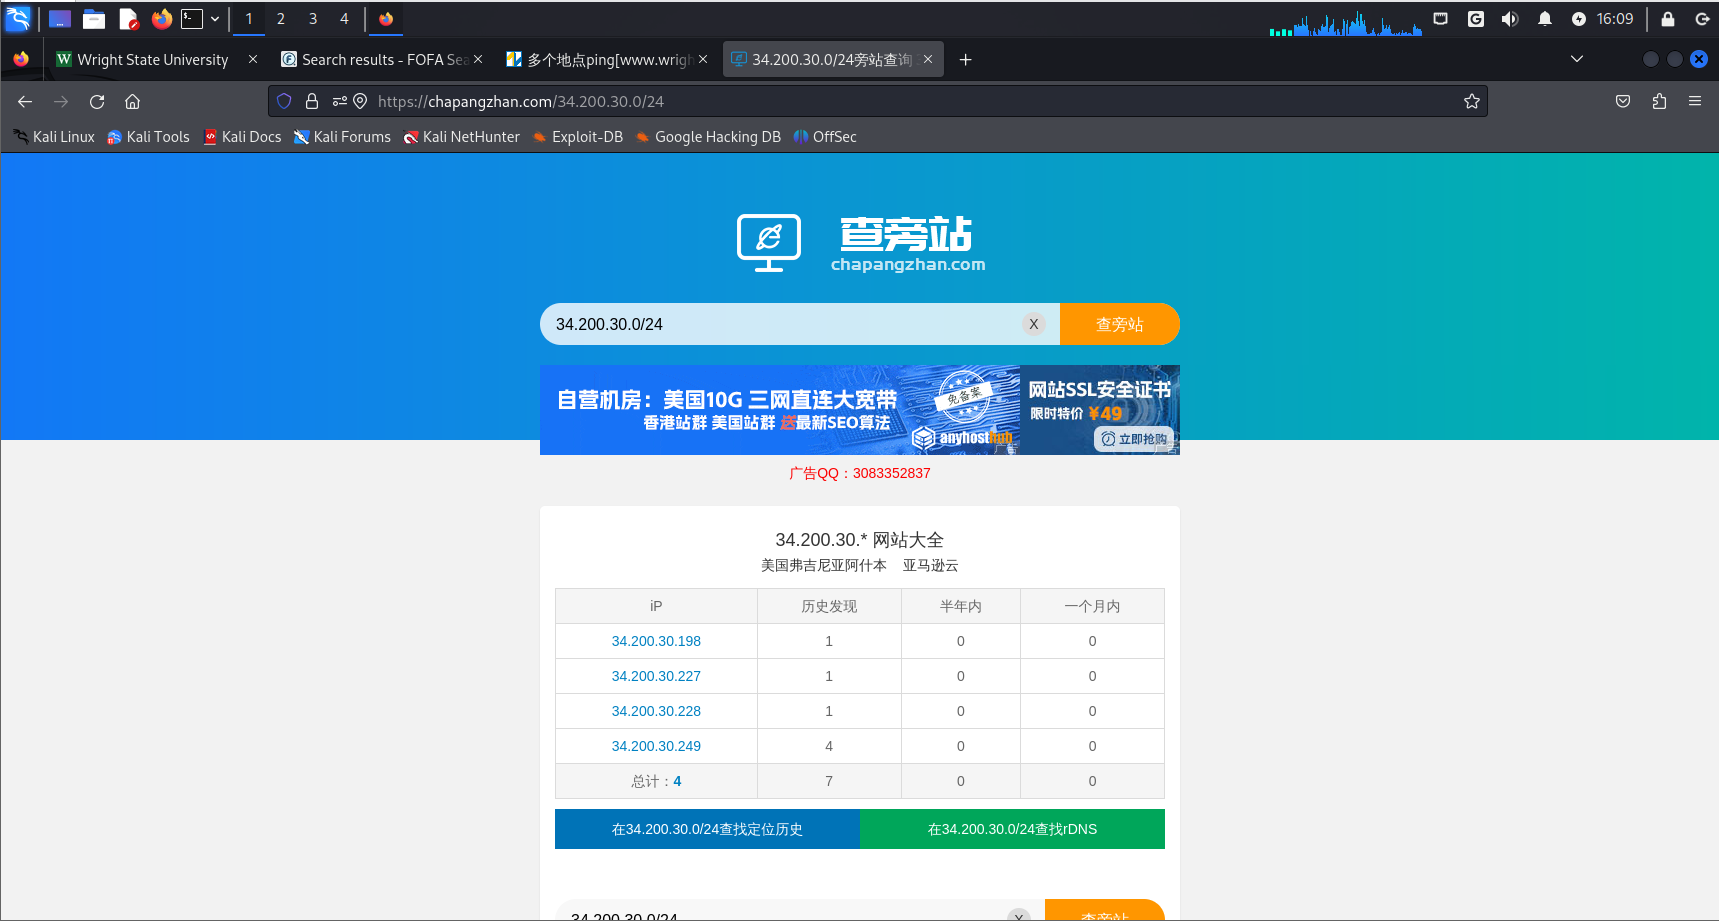Expand the terminal dropdown arrow in the panel
Image resolution: width=1719 pixels, height=921 pixels.
[215, 19]
